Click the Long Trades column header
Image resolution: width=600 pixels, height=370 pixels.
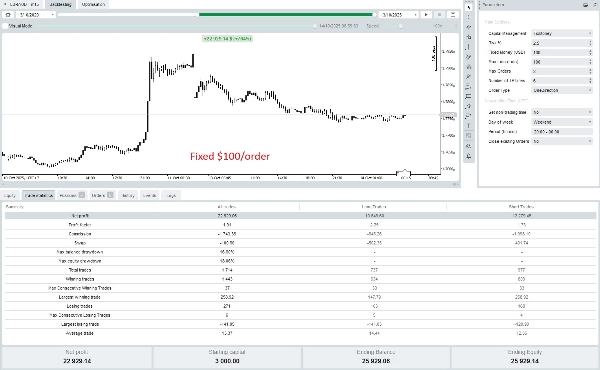373,207
